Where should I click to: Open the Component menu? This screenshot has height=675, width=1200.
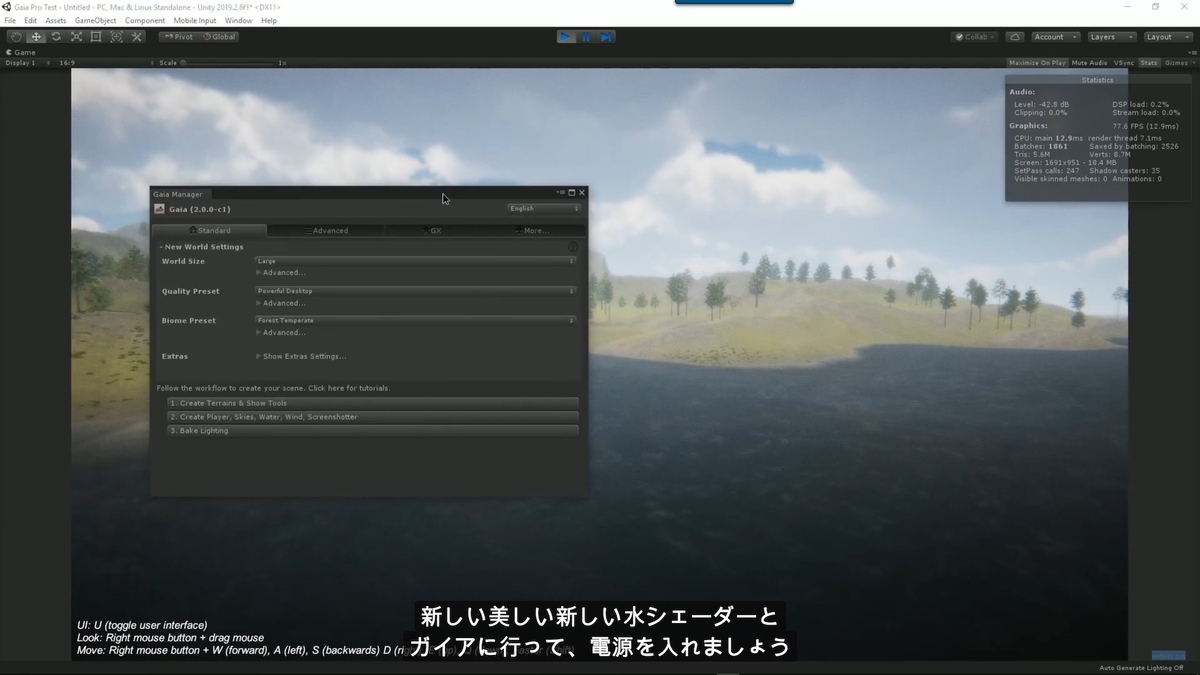[x=145, y=21]
